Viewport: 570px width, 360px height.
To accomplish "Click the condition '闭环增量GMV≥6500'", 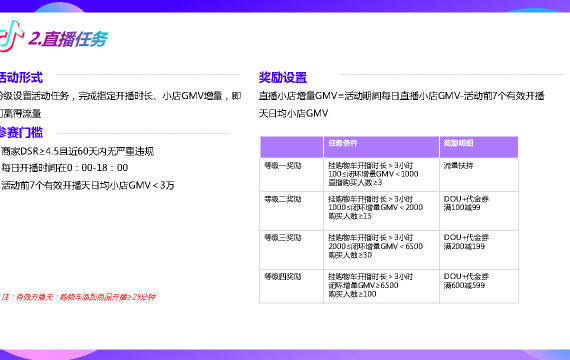I will click(364, 285).
